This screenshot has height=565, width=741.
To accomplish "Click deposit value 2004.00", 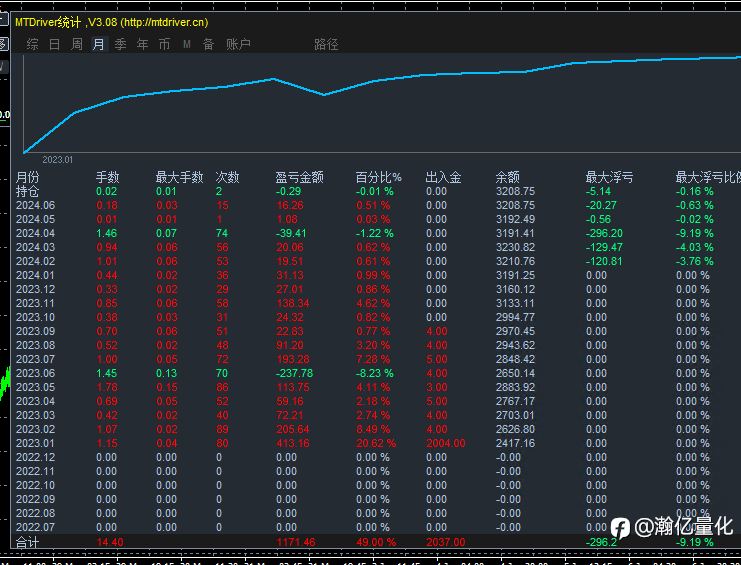I will point(446,443).
